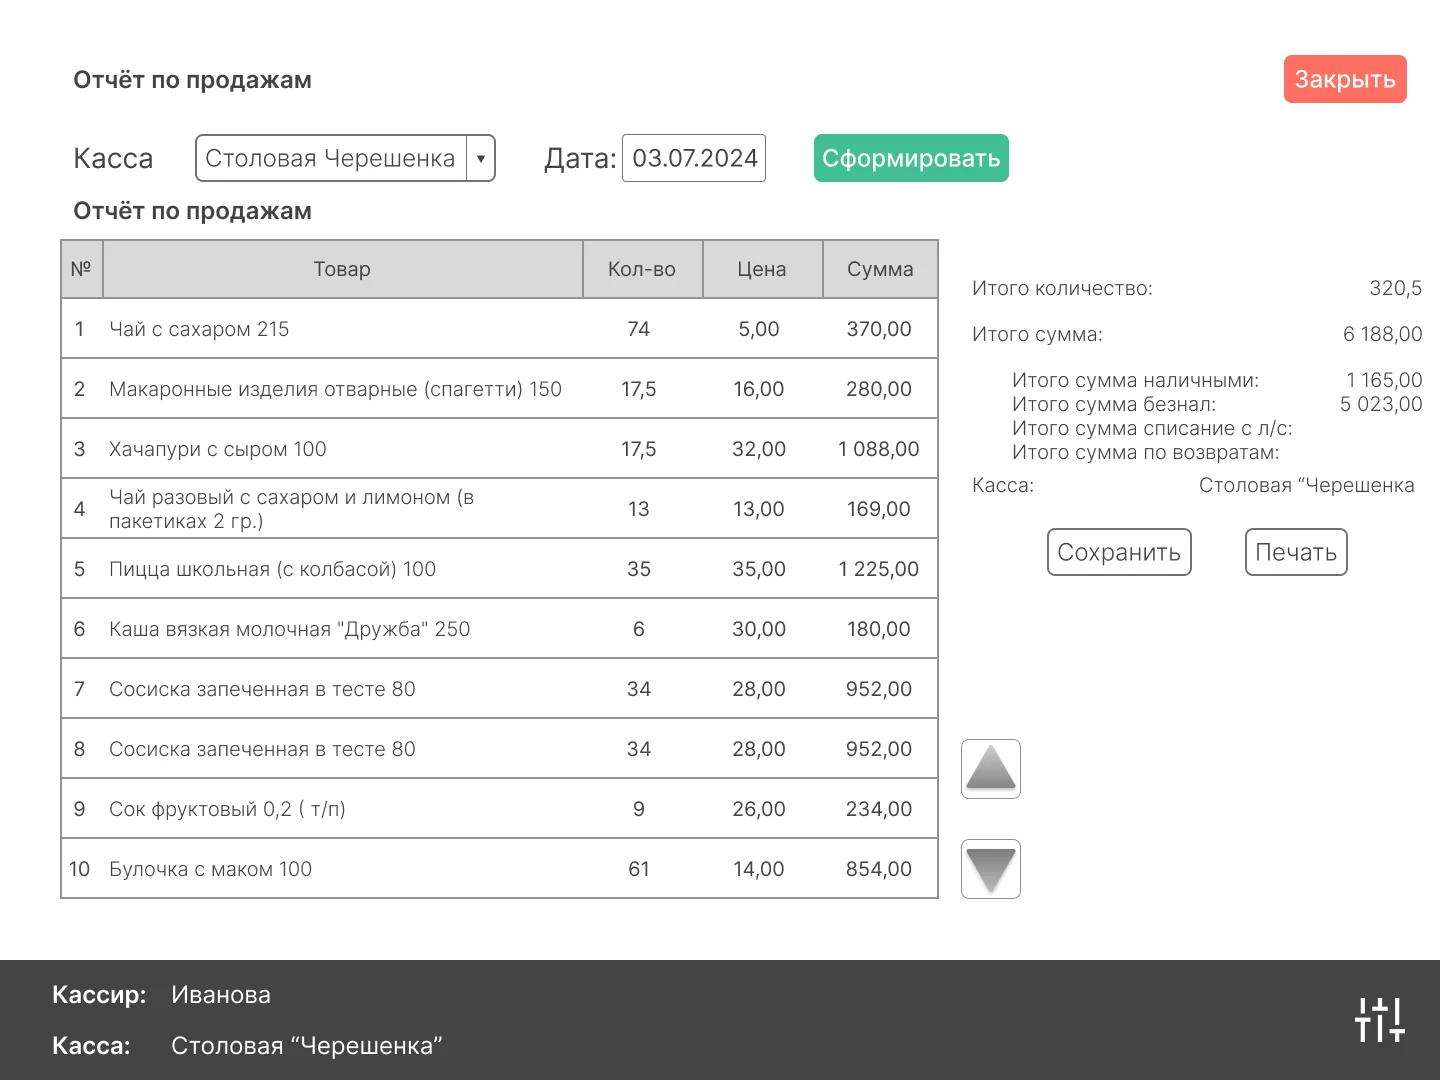This screenshot has height=1080, width=1440.
Task: Click price cell 16,00
Action: coord(759,389)
